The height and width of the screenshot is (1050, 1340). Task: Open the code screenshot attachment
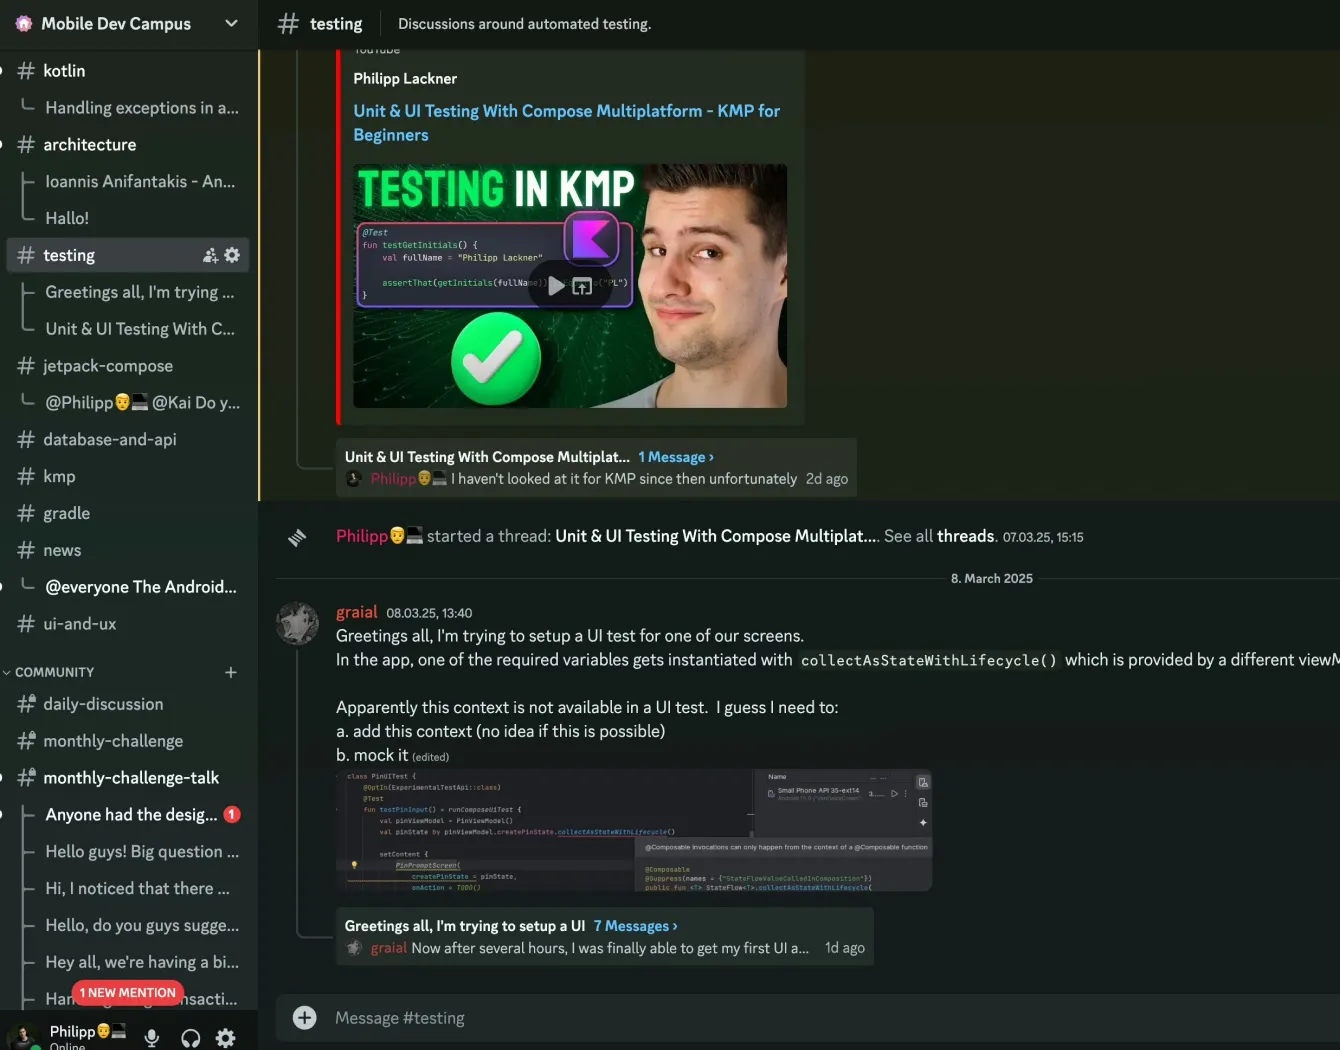click(x=634, y=830)
